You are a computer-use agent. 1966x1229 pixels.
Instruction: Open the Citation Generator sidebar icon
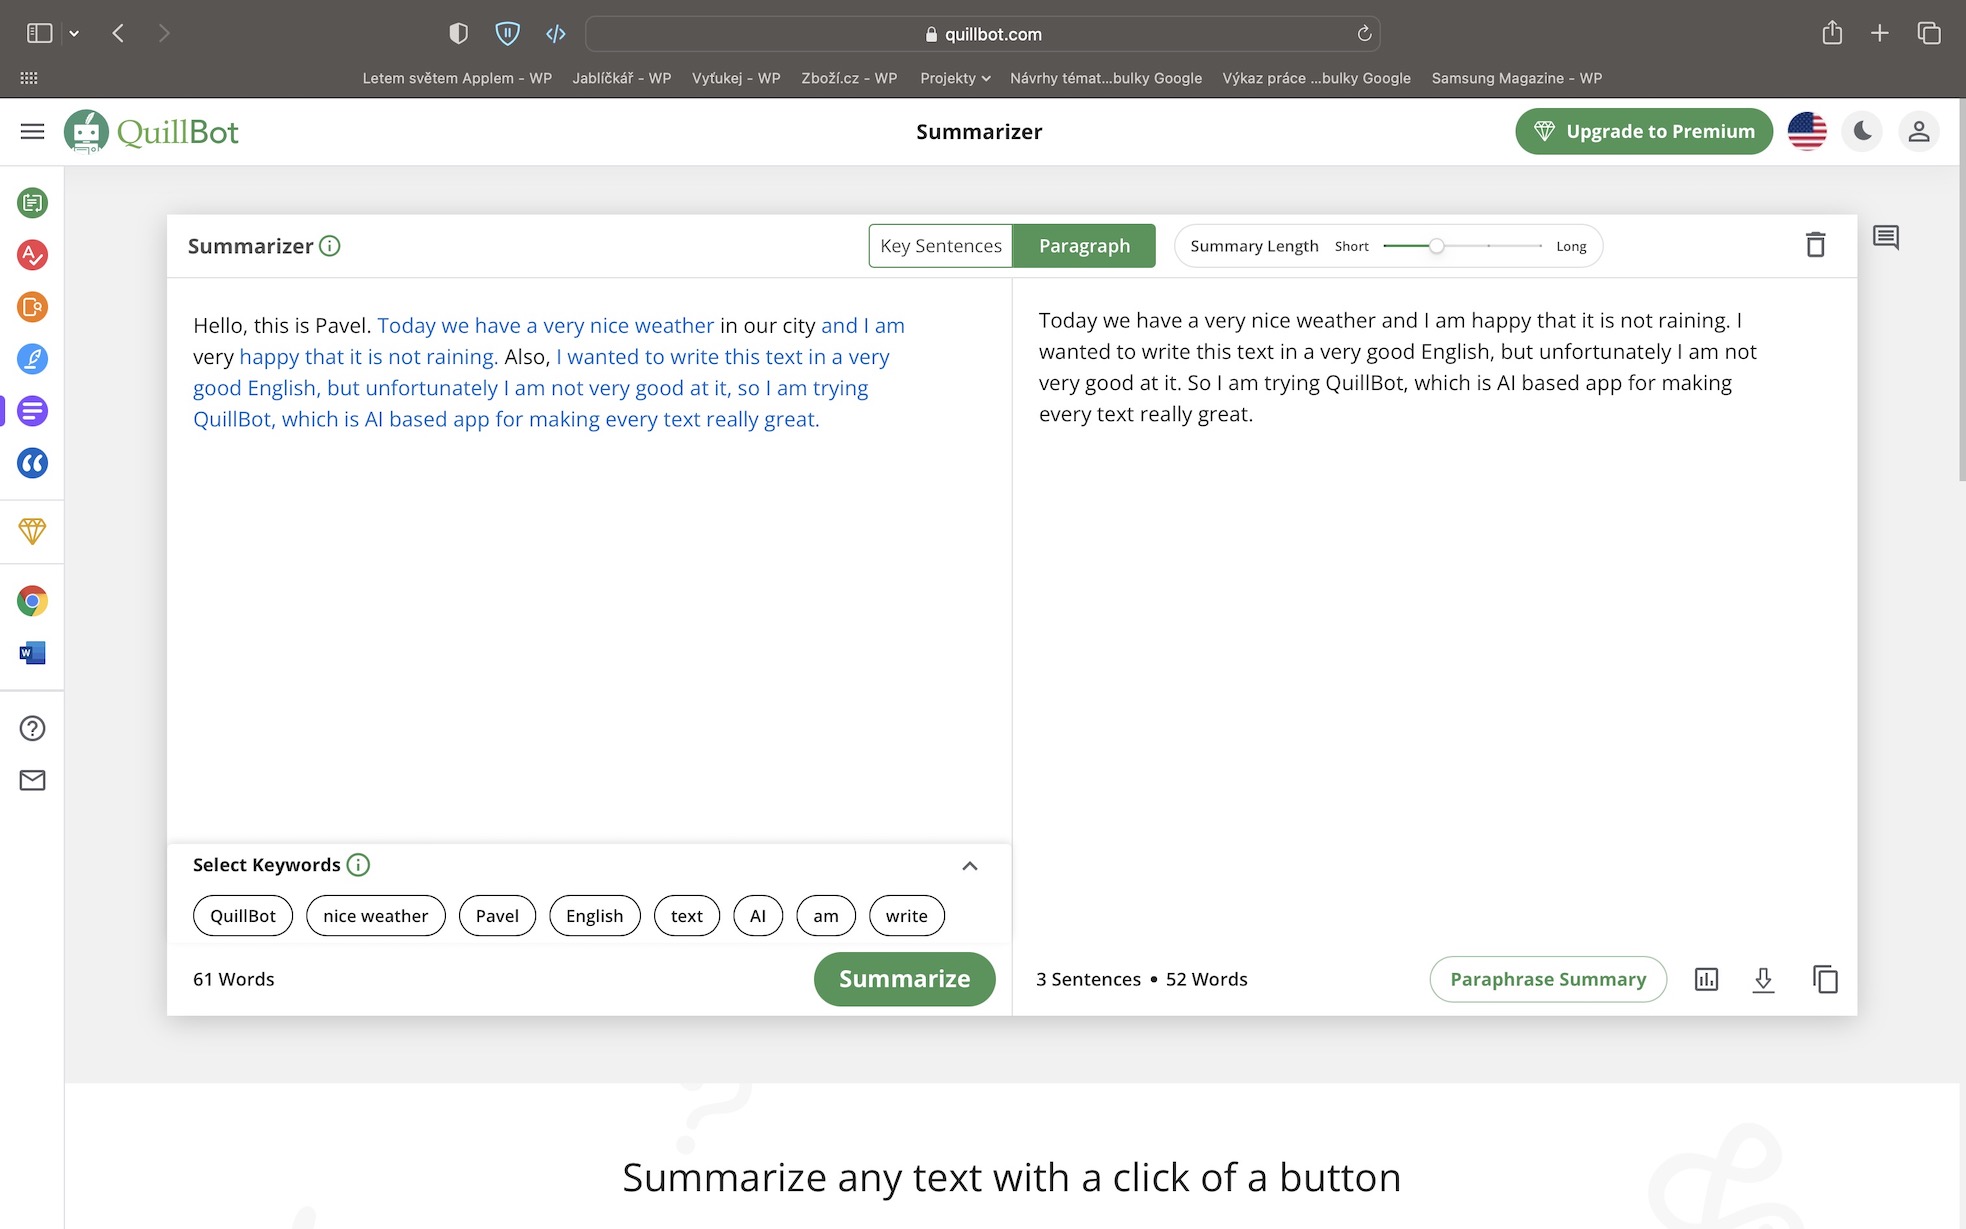pos(32,463)
